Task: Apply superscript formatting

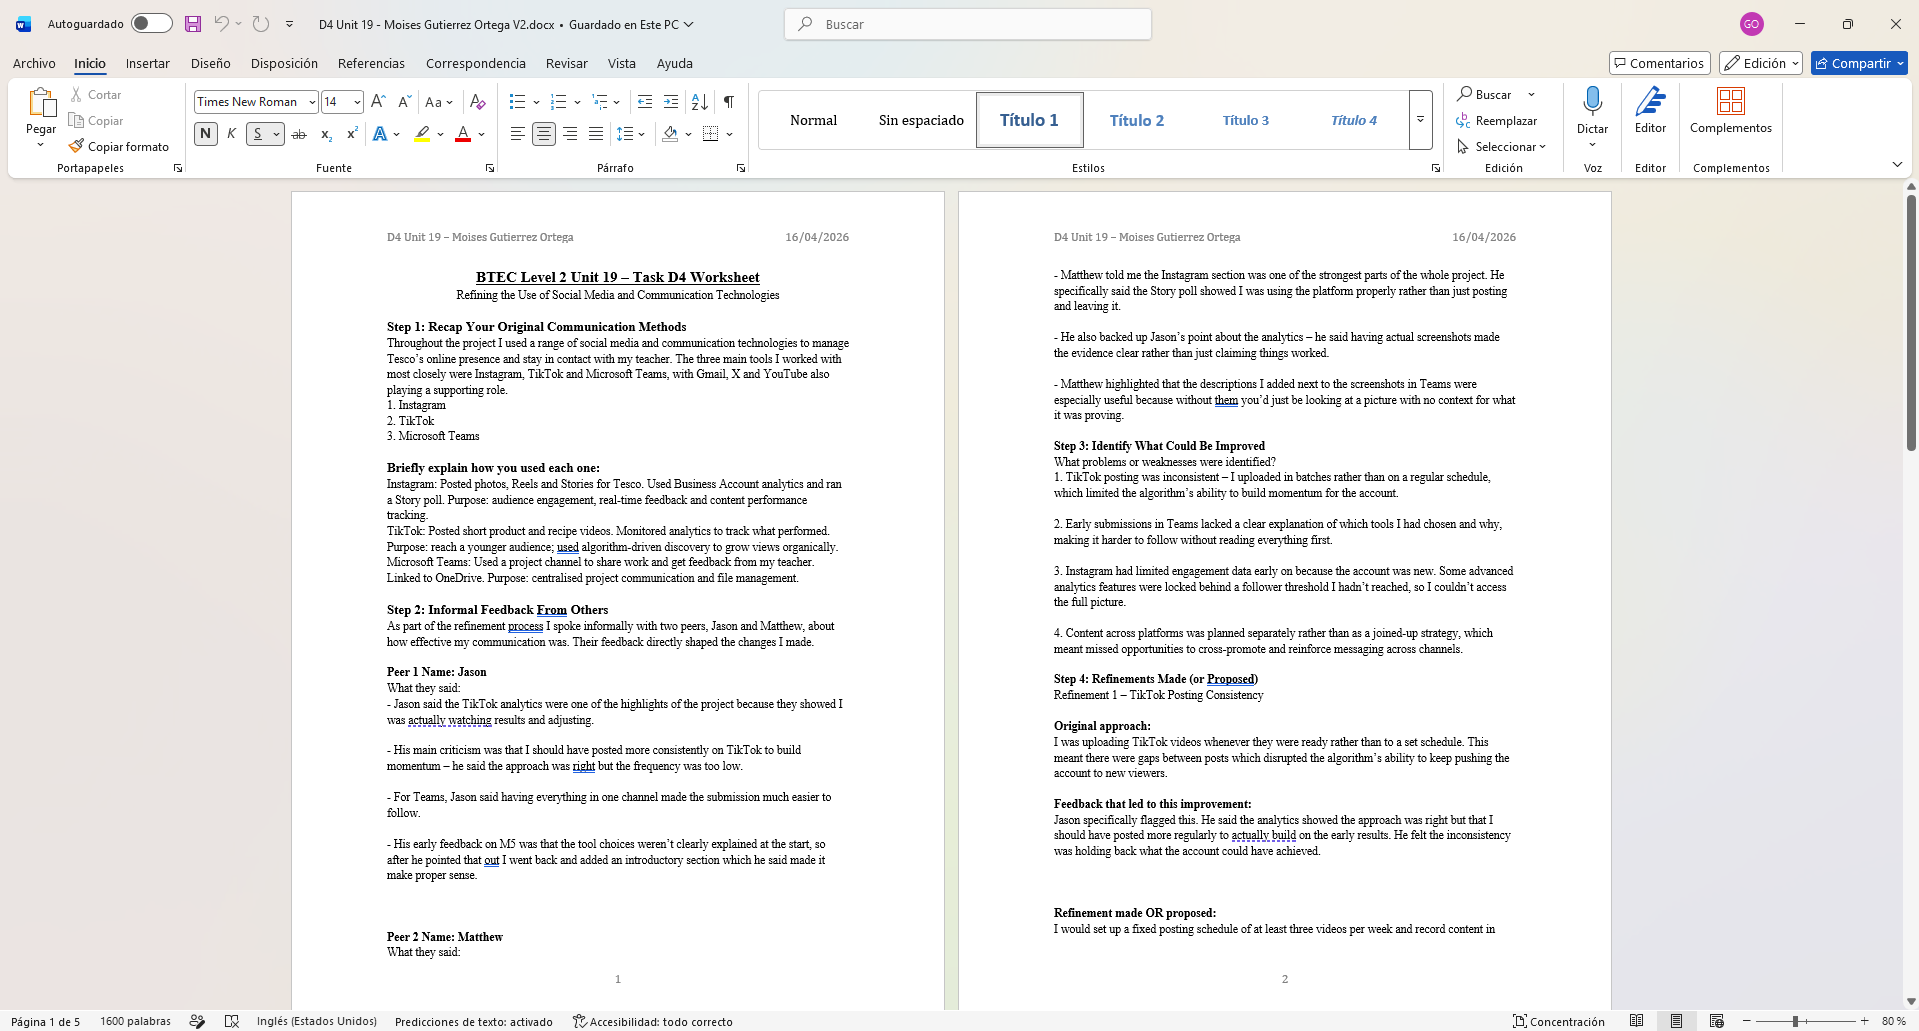Action: (352, 134)
